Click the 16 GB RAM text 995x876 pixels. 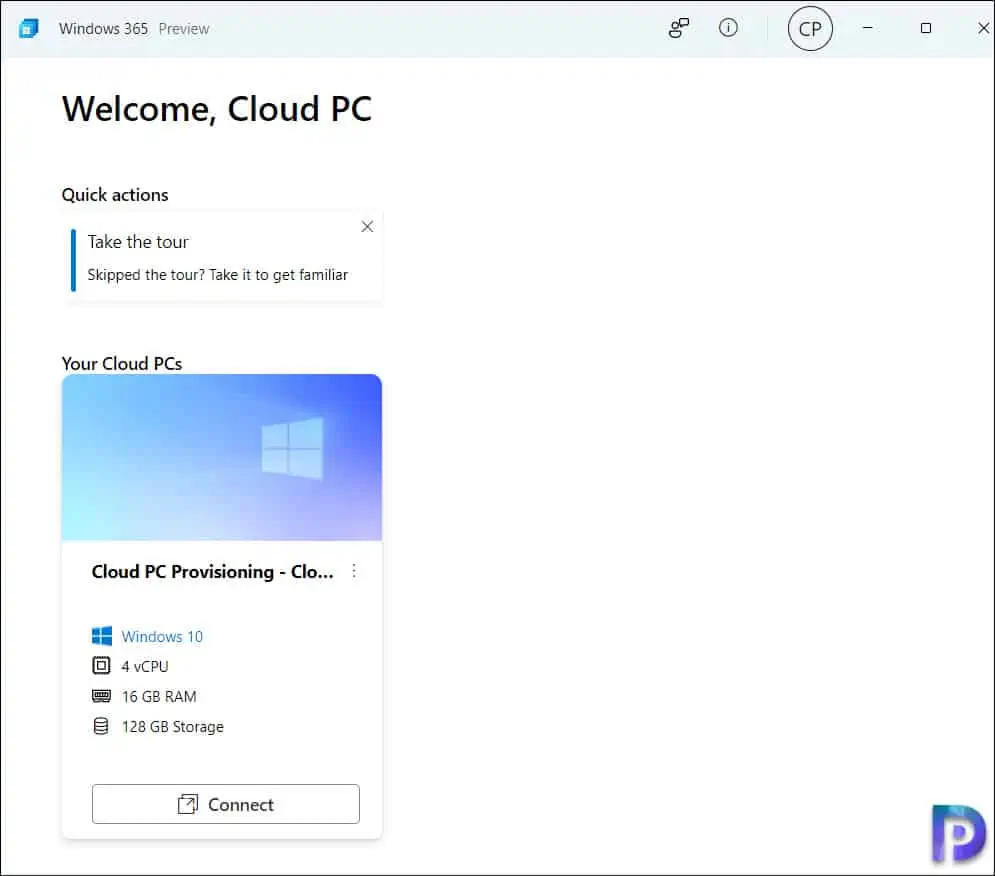(159, 696)
